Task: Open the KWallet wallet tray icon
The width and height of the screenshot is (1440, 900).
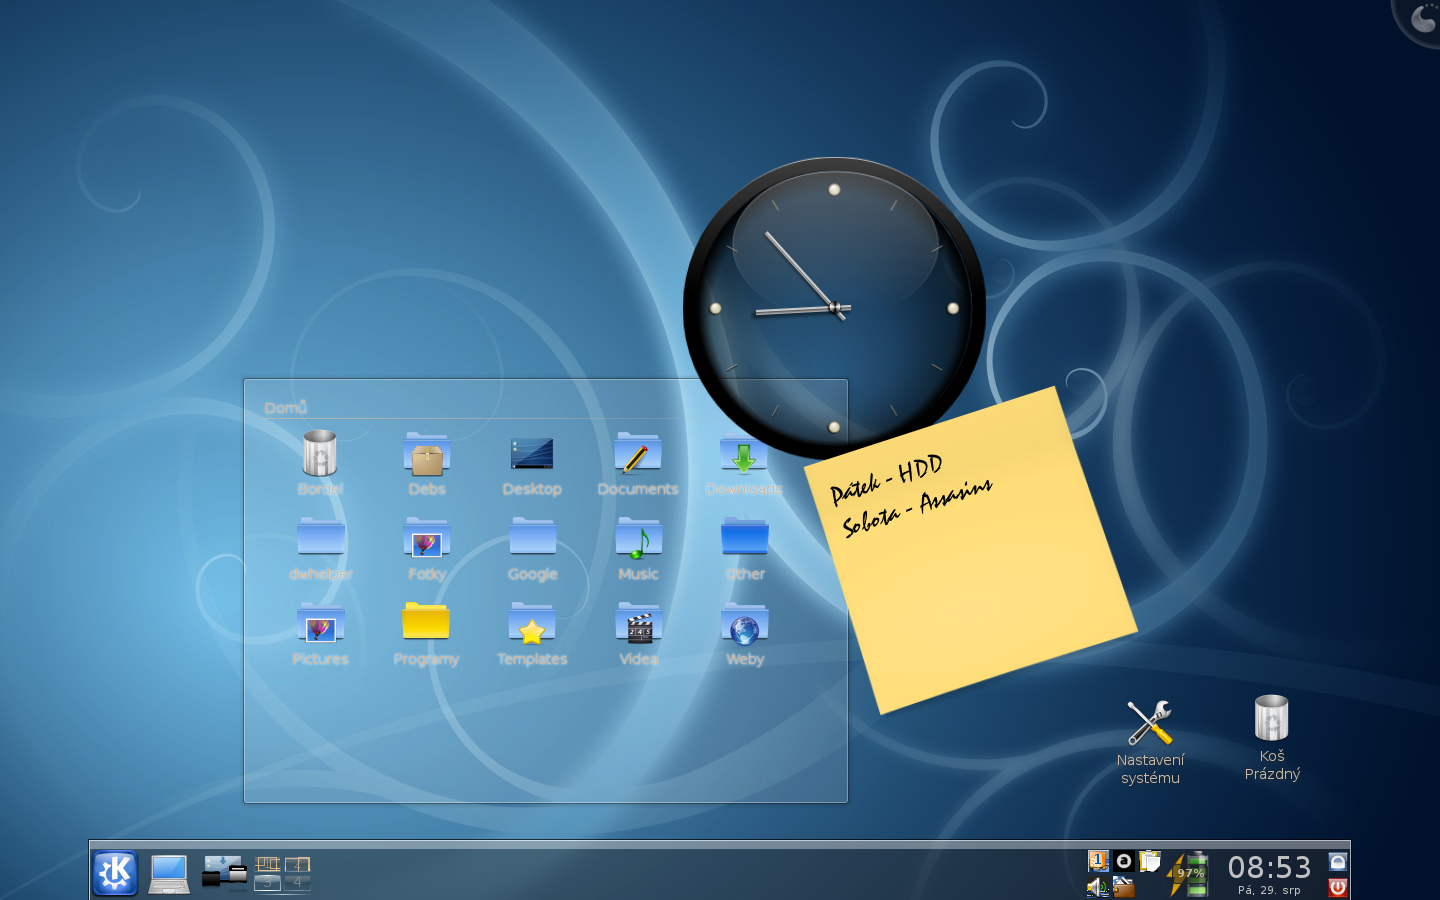Action: pos(1124,887)
